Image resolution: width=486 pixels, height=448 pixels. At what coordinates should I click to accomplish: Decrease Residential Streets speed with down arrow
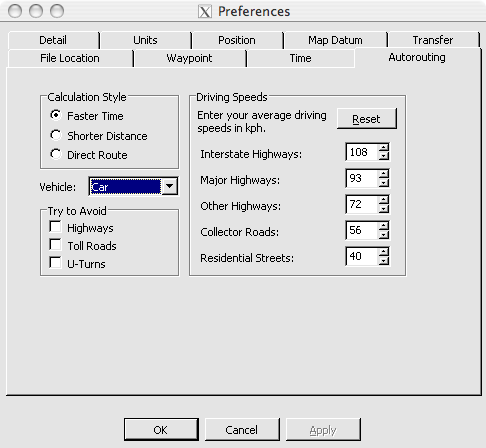click(x=384, y=260)
